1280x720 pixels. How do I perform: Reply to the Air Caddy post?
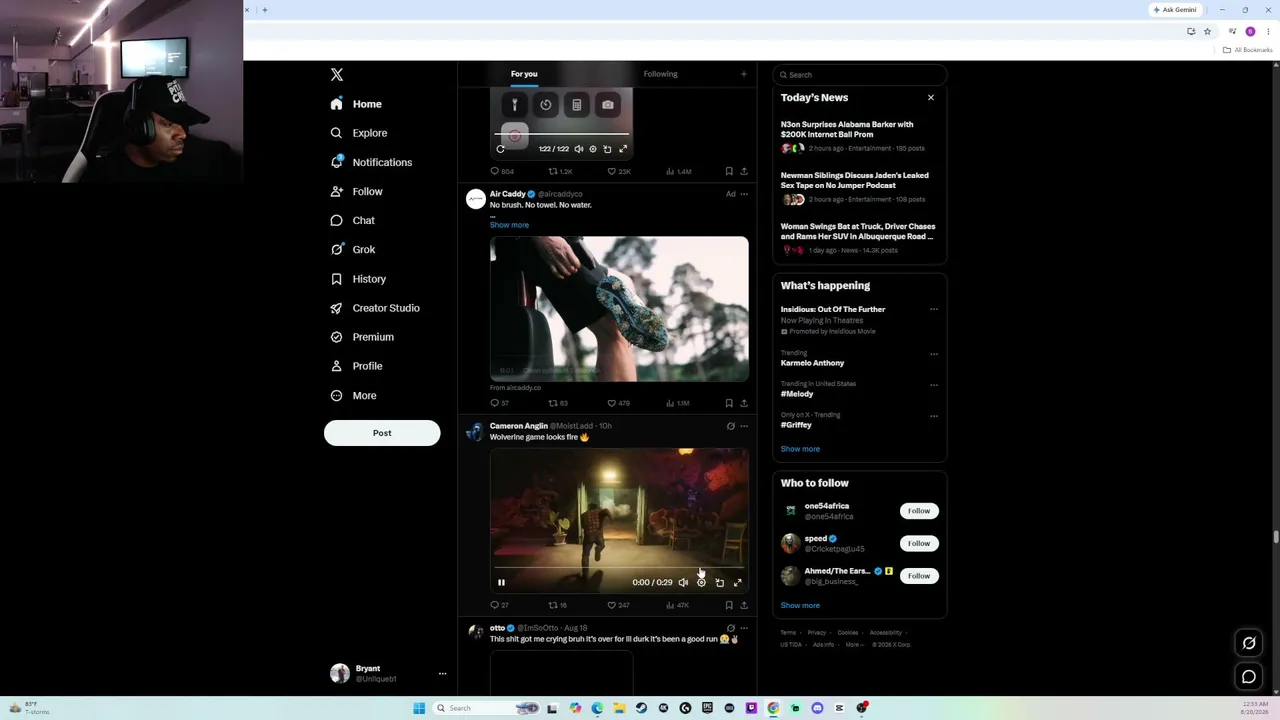499,404
